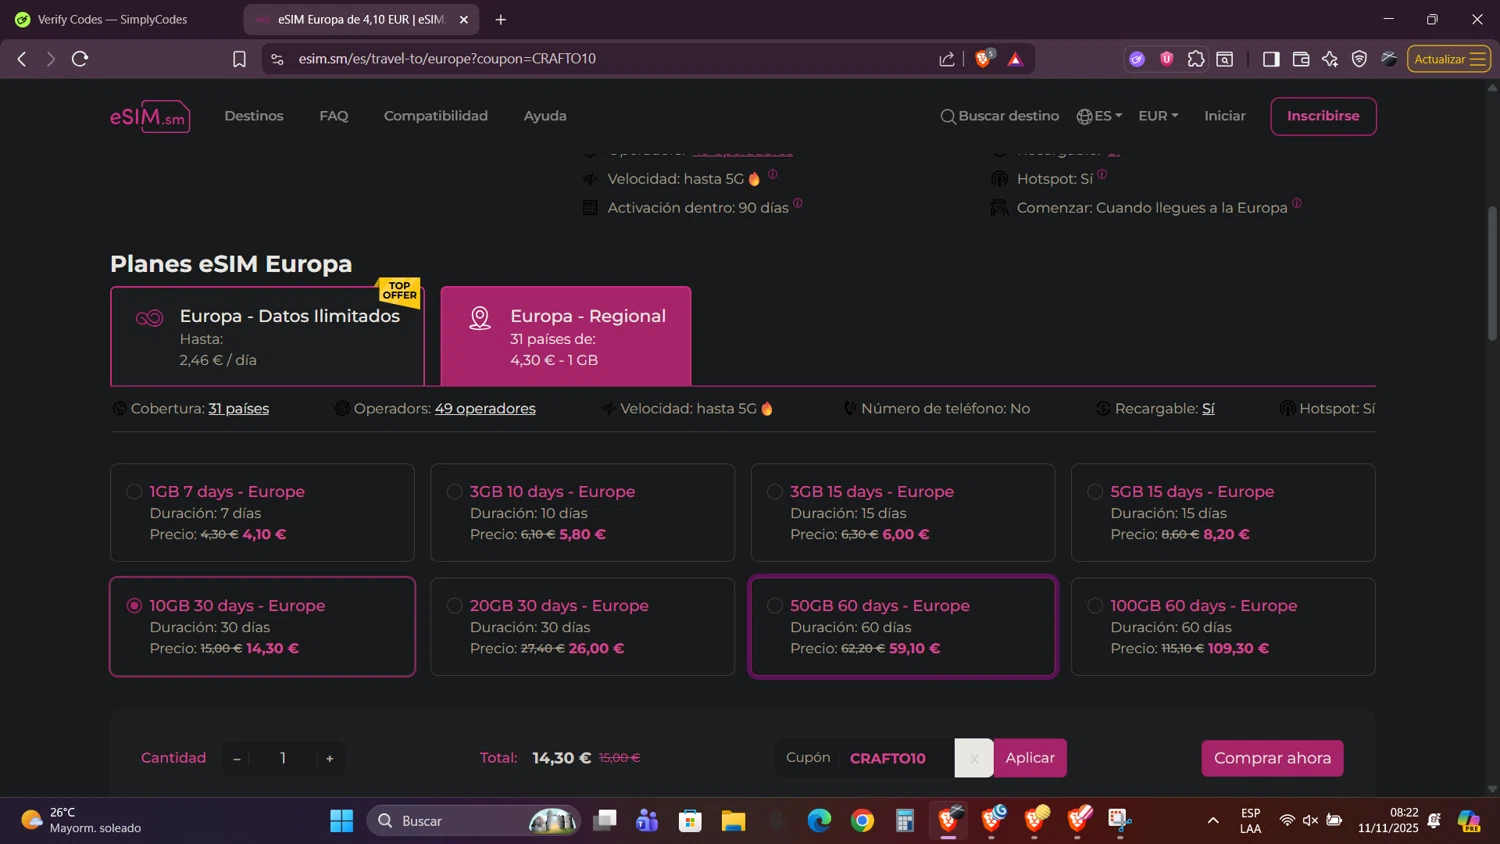
Task: Open the Ayuda menu item
Action: [x=545, y=116]
